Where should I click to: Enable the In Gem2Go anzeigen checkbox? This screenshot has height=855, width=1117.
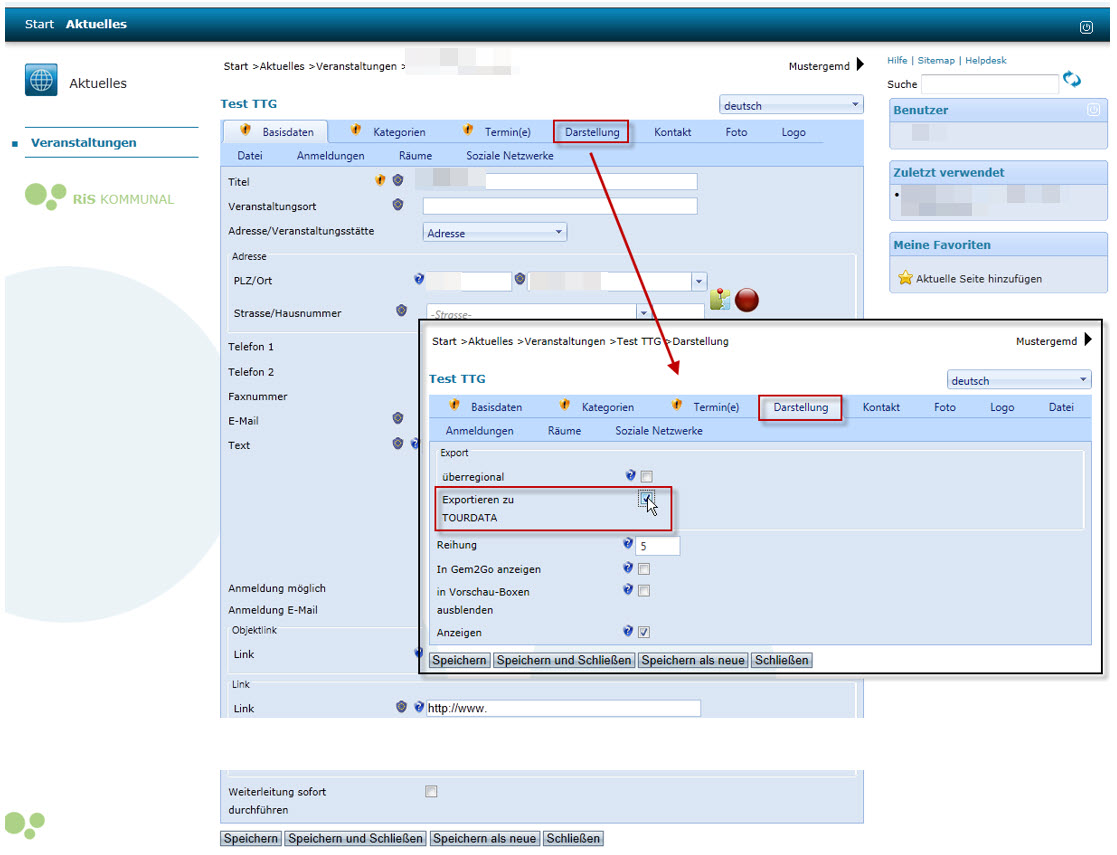coord(644,569)
